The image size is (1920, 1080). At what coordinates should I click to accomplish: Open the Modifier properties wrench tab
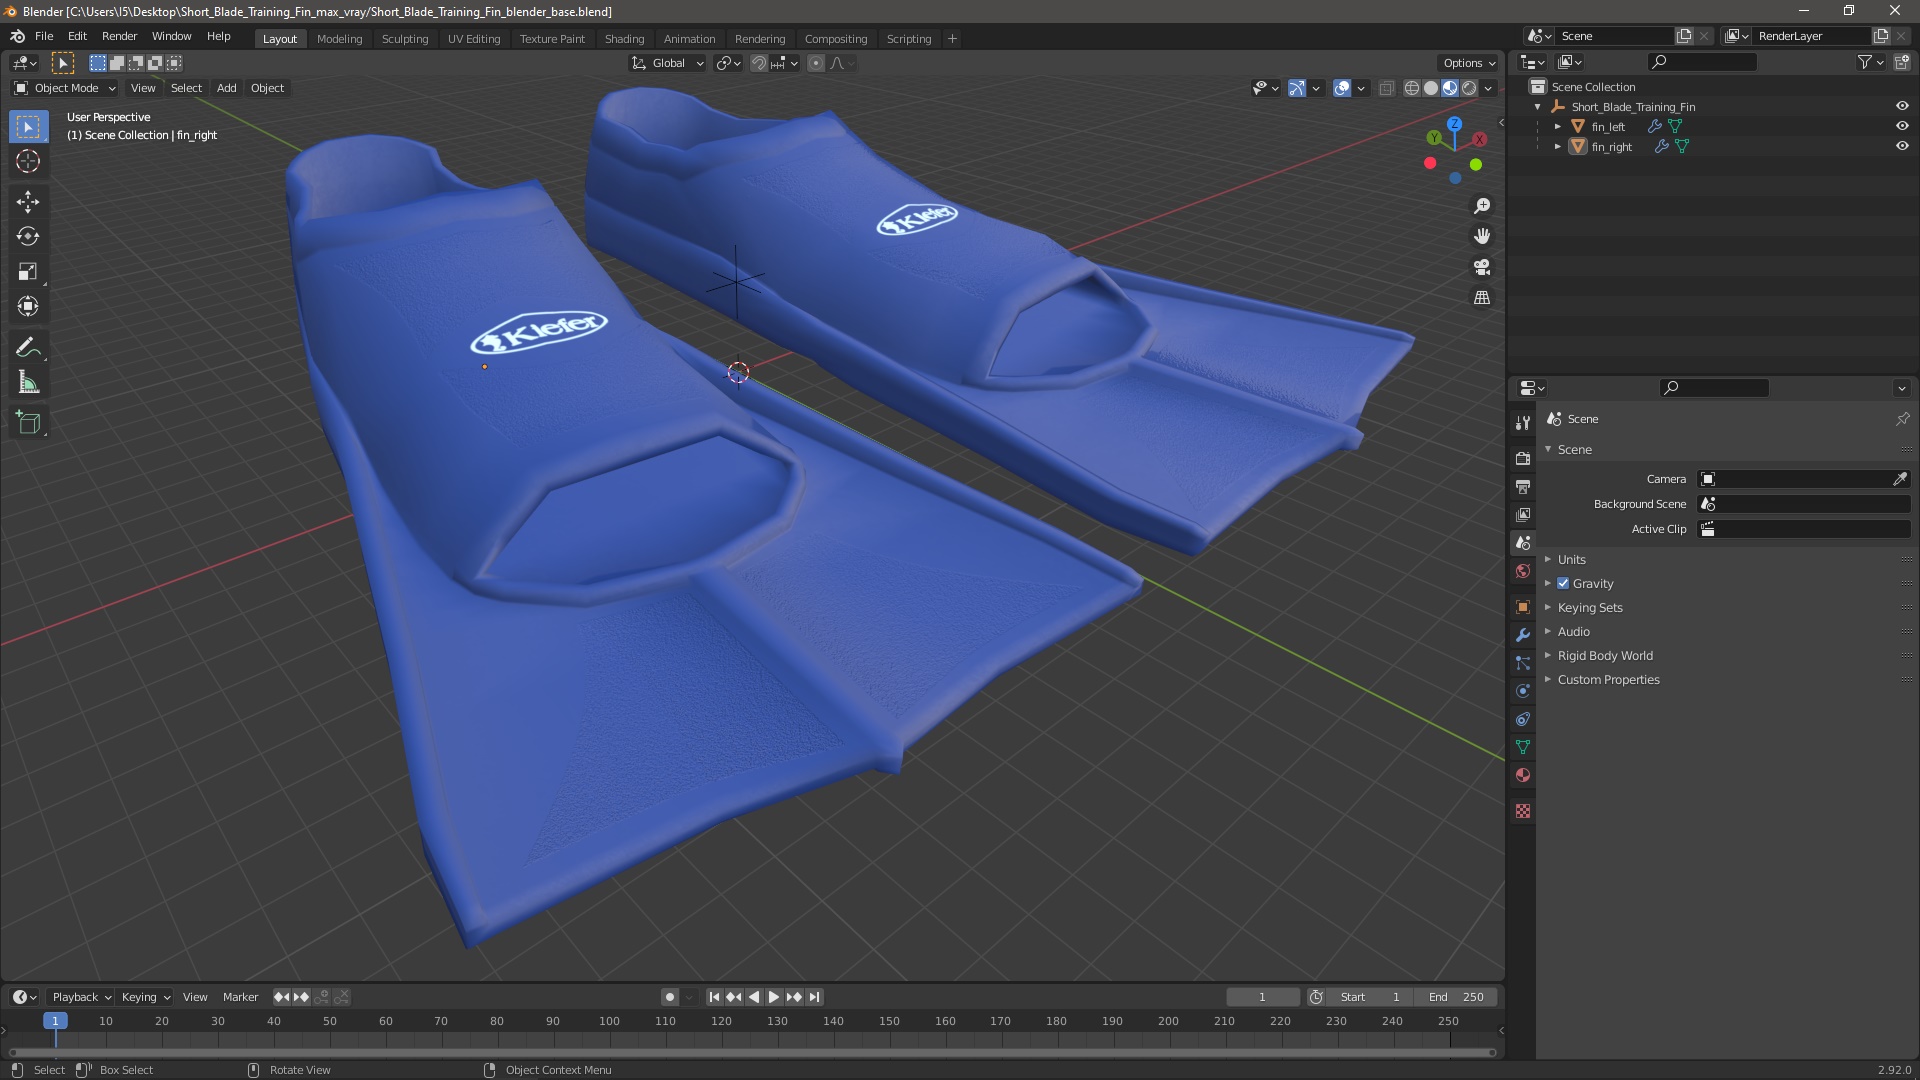pyautogui.click(x=1523, y=635)
